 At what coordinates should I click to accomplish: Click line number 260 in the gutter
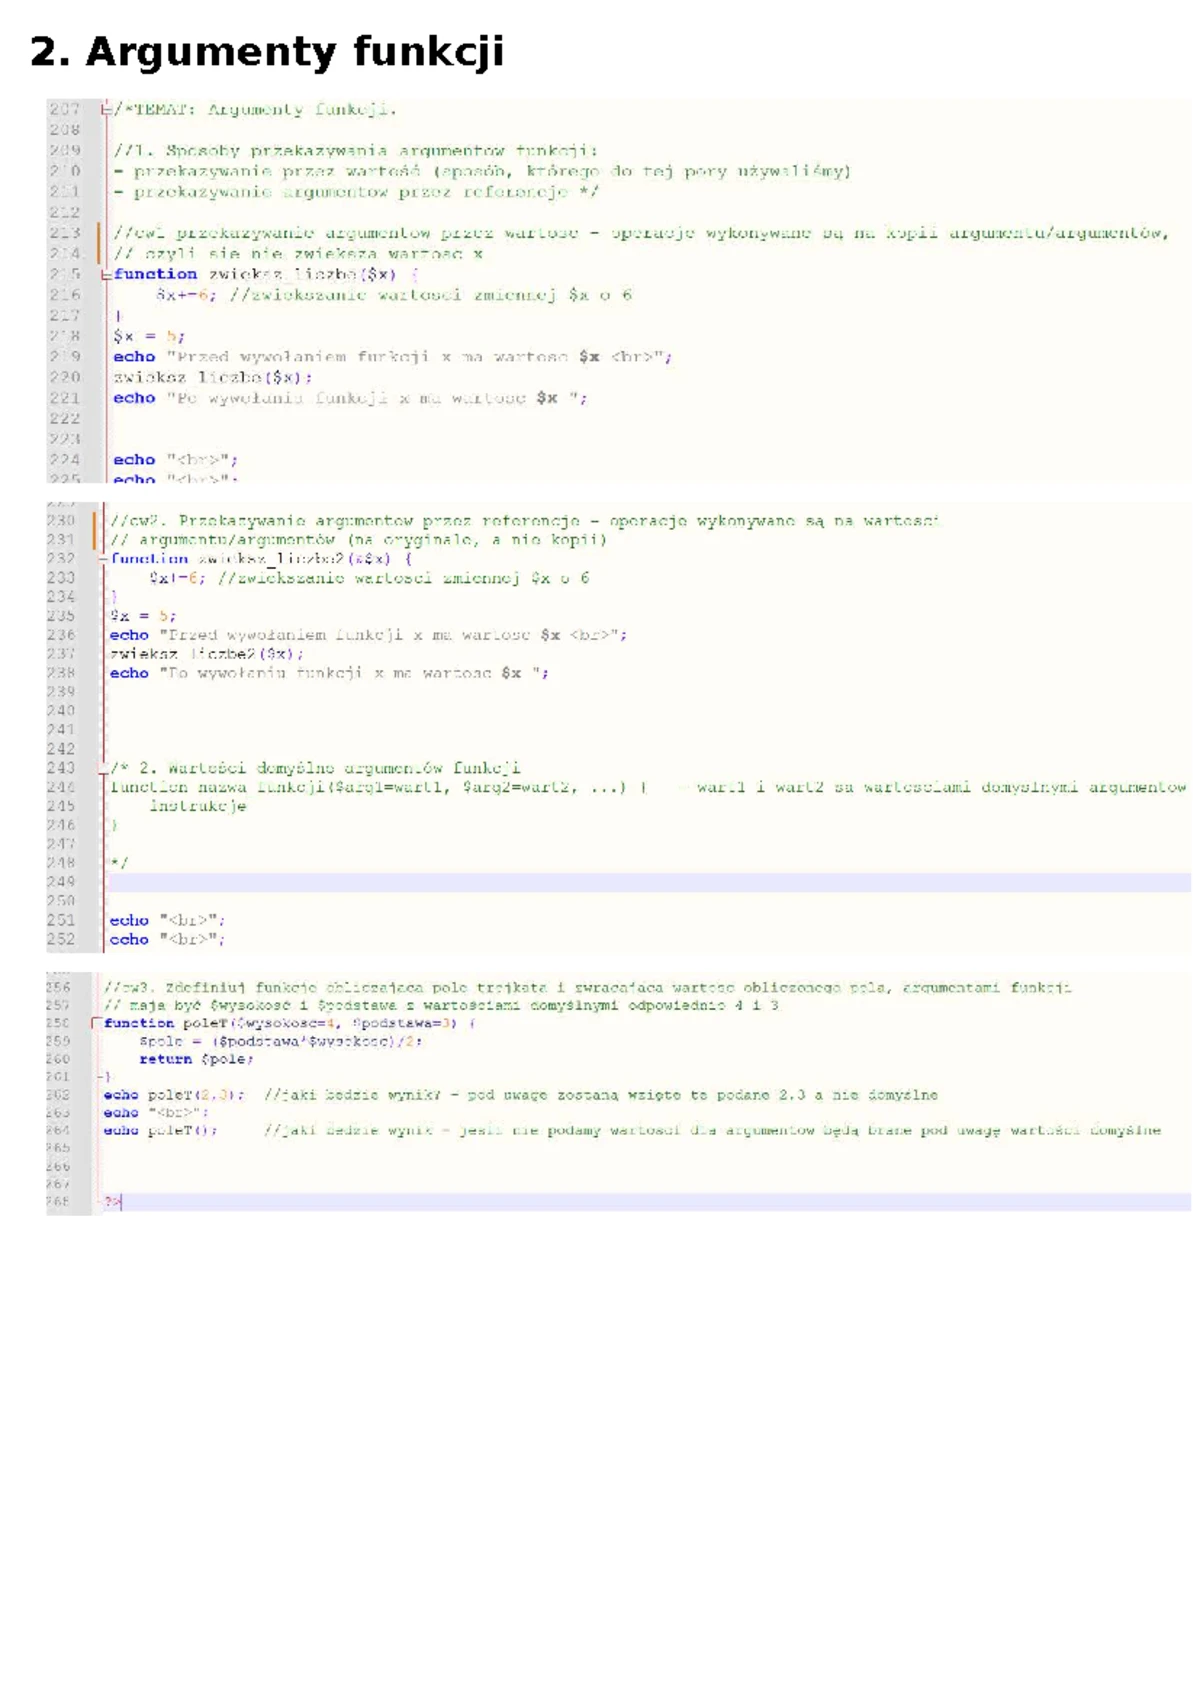[58, 1059]
